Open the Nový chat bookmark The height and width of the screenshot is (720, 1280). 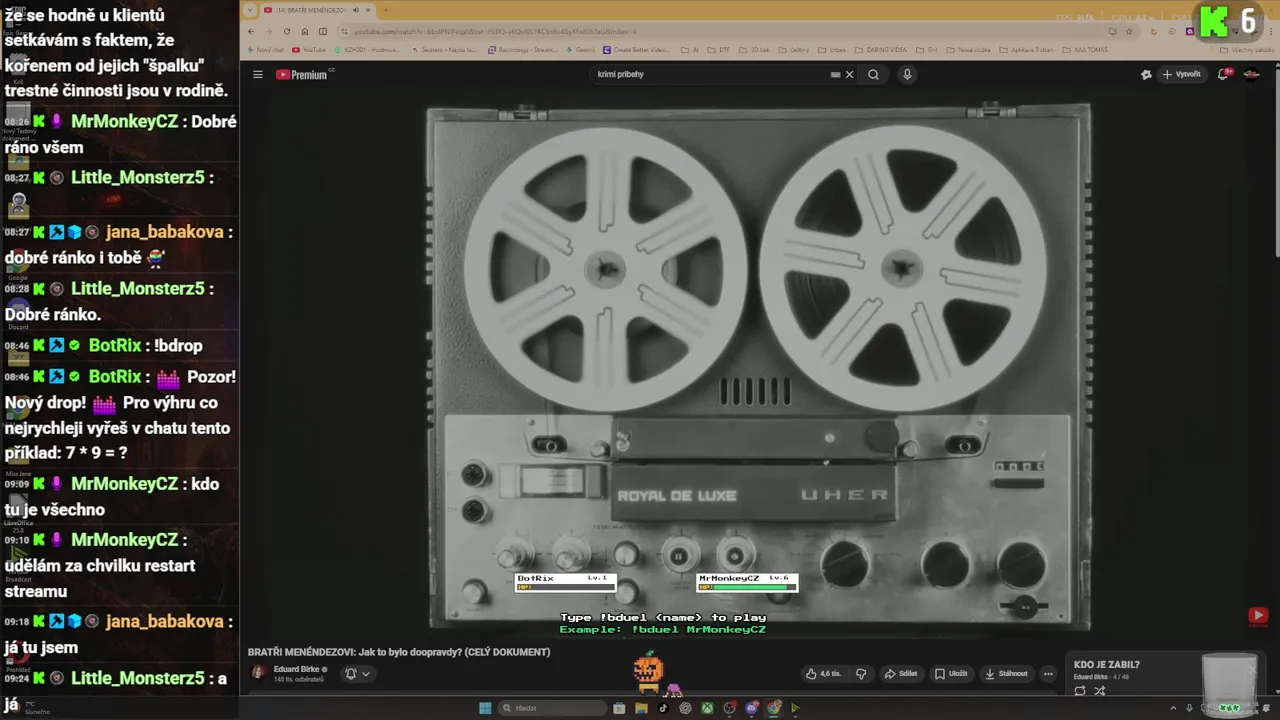[265, 49]
